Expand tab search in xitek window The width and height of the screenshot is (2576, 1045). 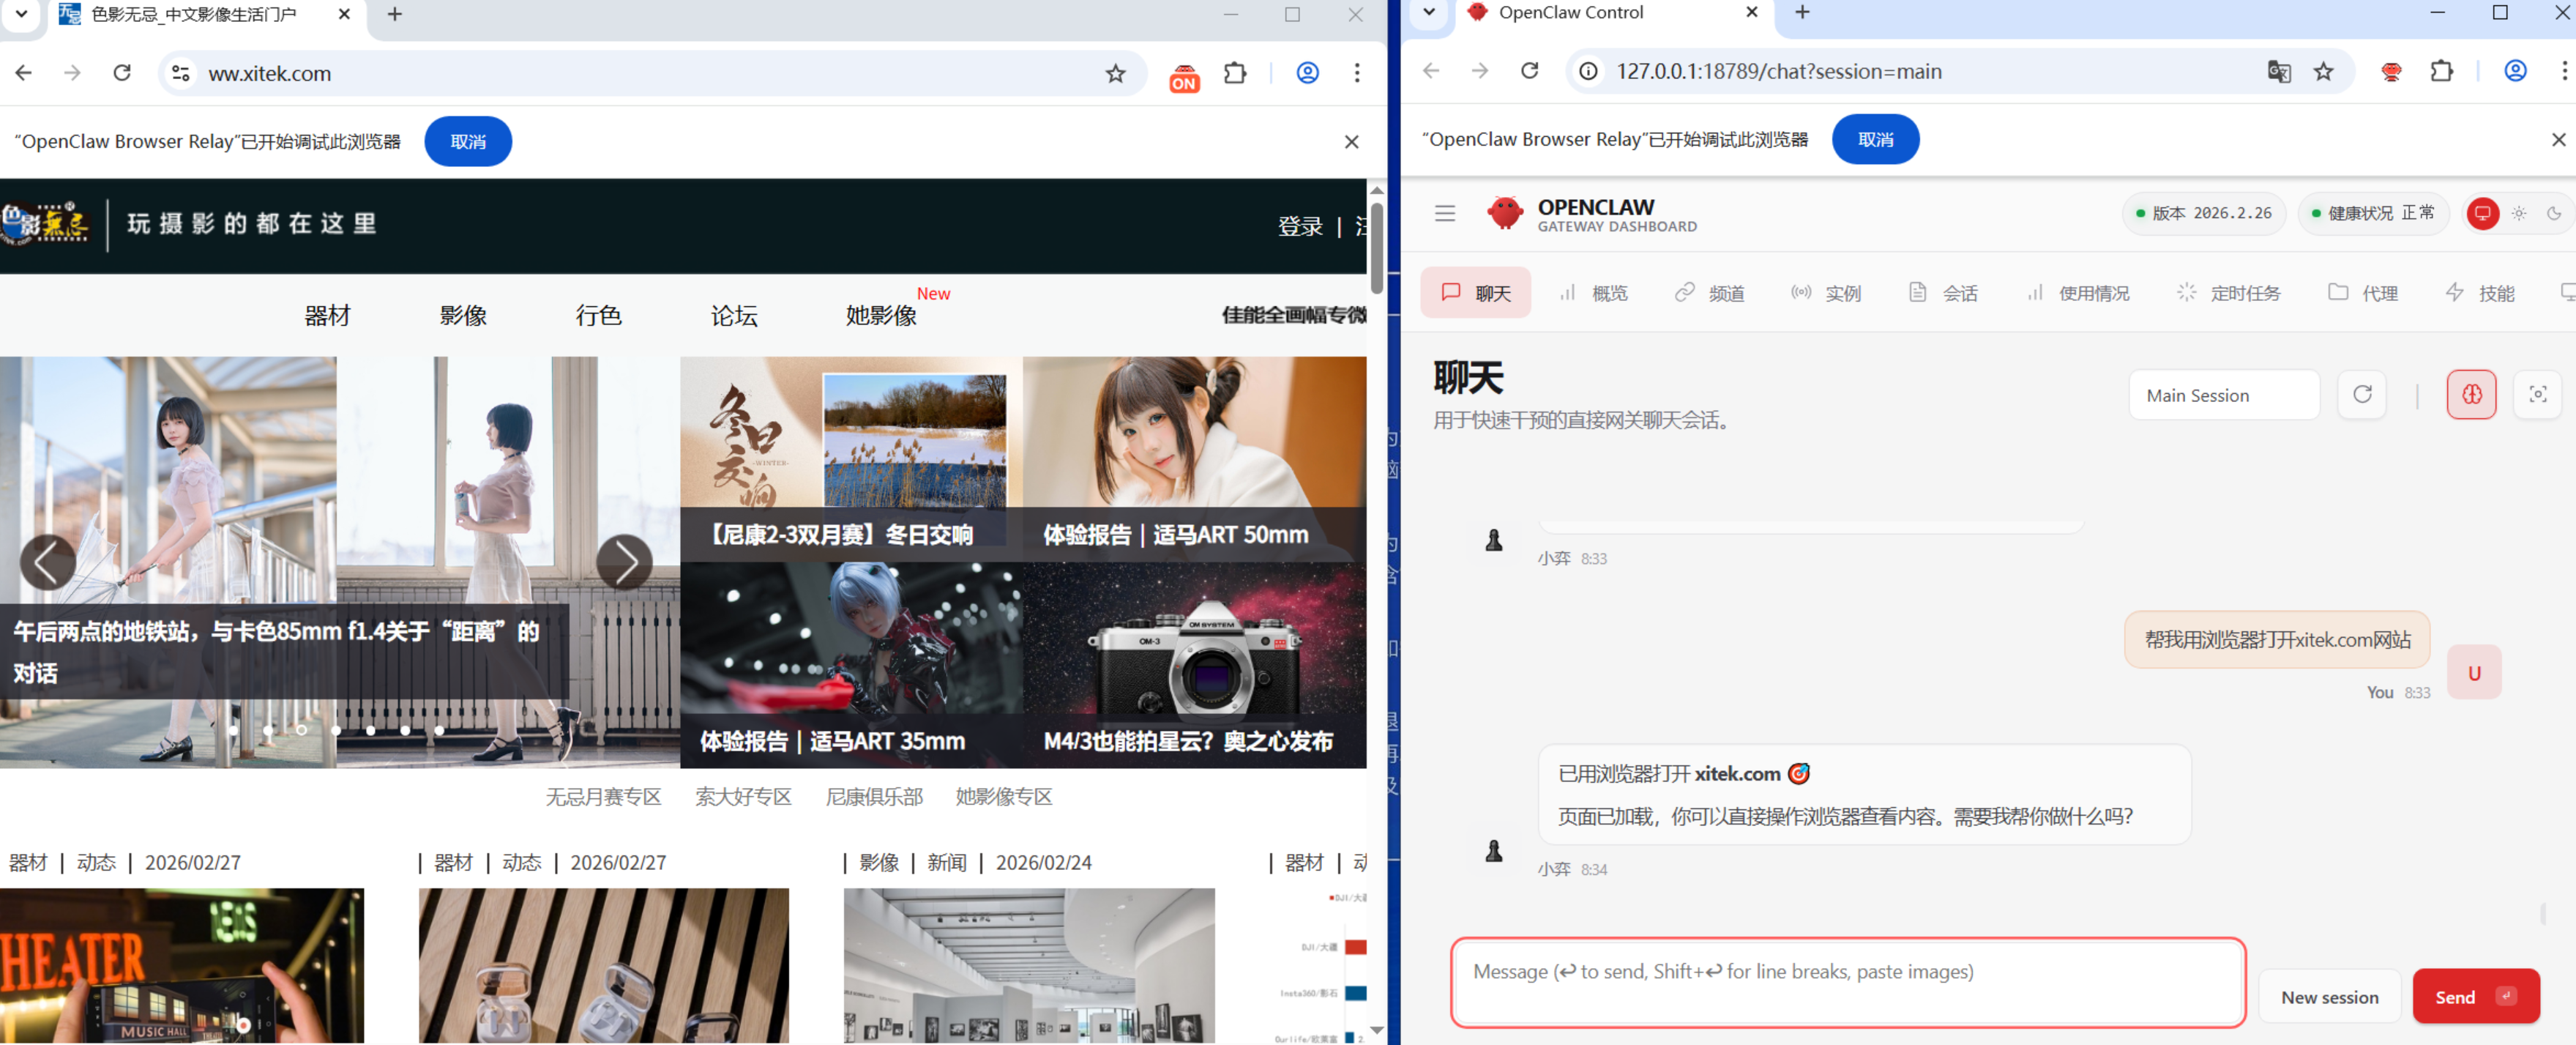coord(21,14)
